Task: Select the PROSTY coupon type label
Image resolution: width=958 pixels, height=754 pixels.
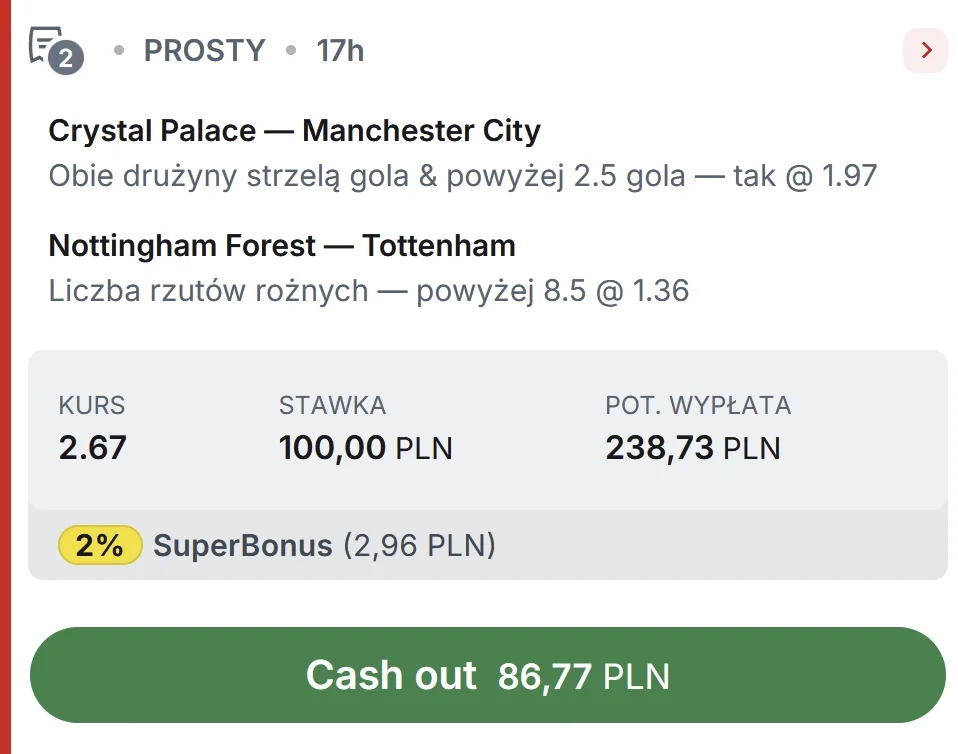Action: pos(204,50)
